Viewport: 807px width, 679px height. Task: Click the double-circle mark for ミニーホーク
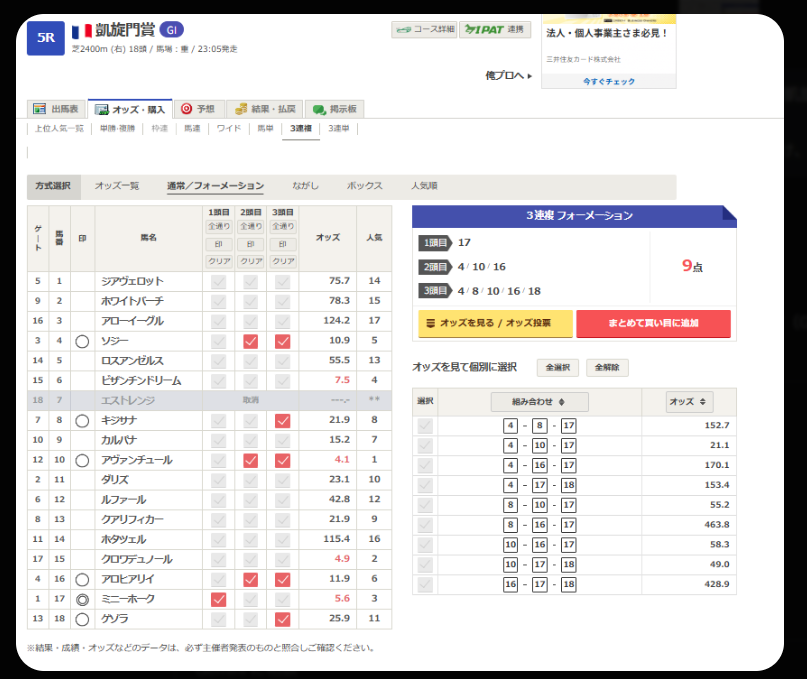(82, 599)
